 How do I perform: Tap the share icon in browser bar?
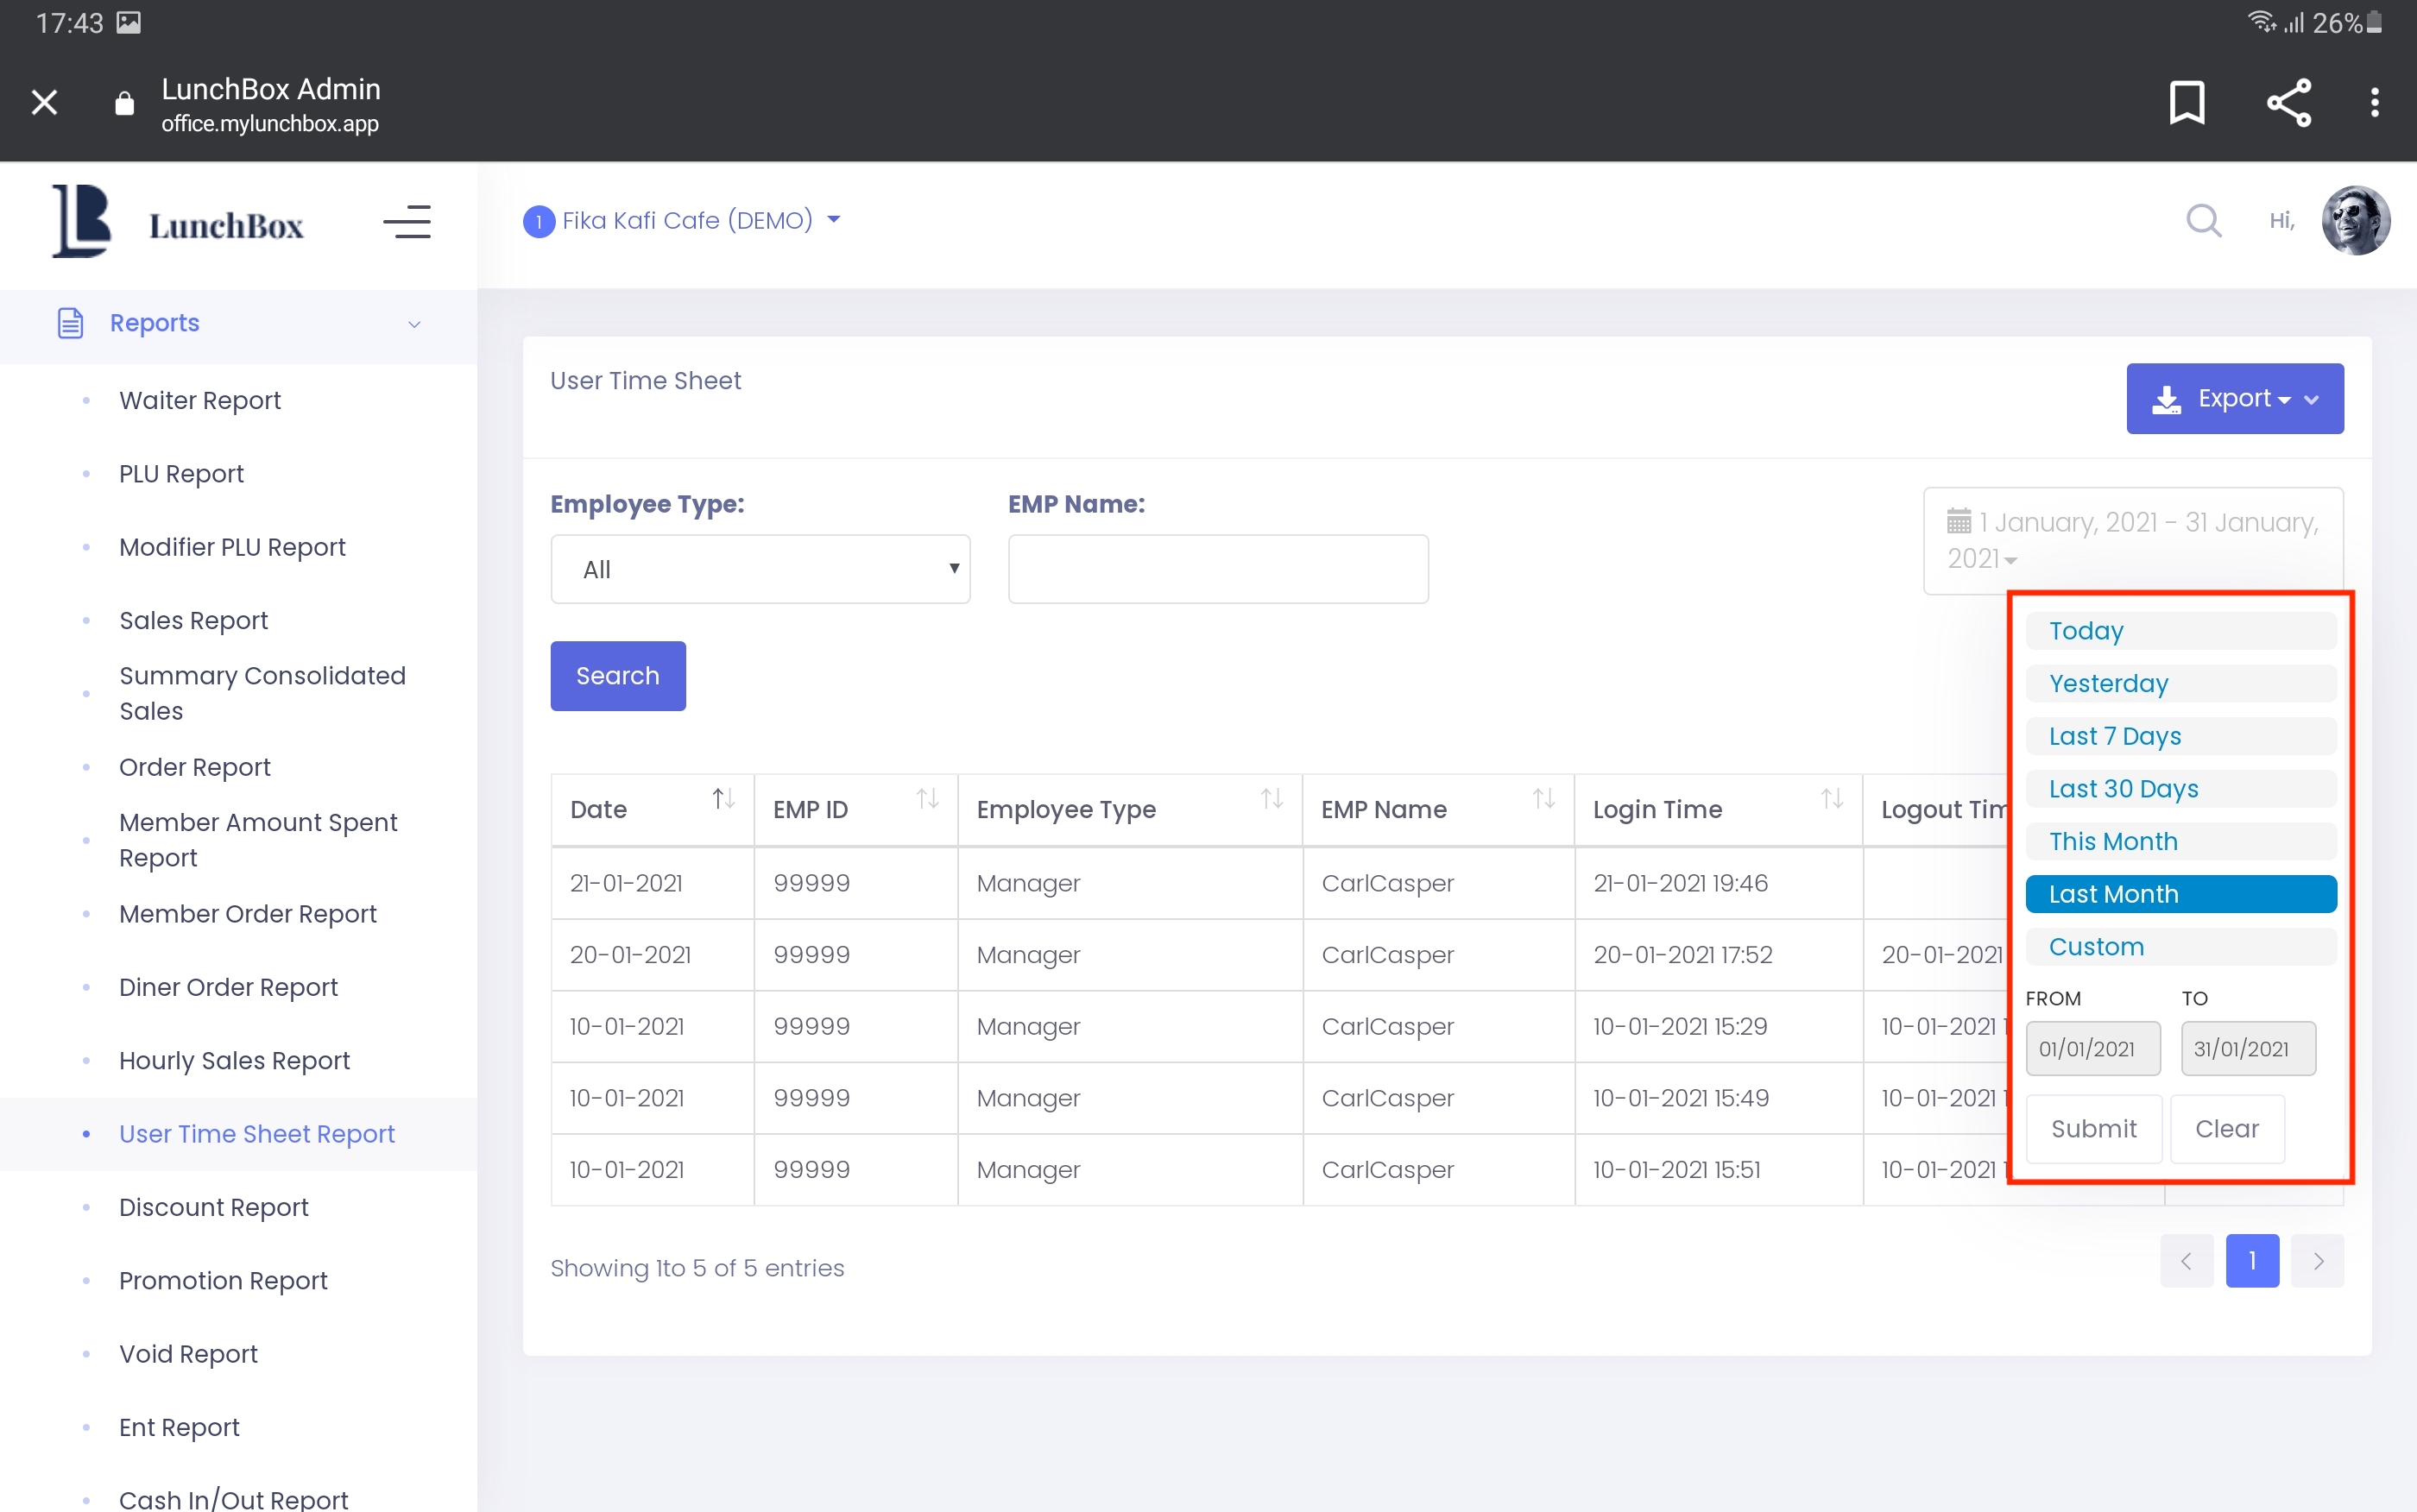[2288, 102]
